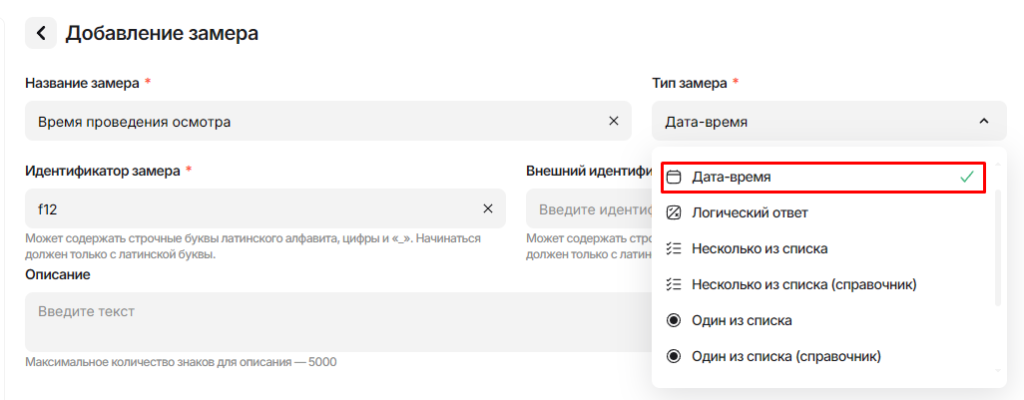1024x400 pixels.
Task: Click the Внешний идентификатор input field
Action: coord(589,208)
